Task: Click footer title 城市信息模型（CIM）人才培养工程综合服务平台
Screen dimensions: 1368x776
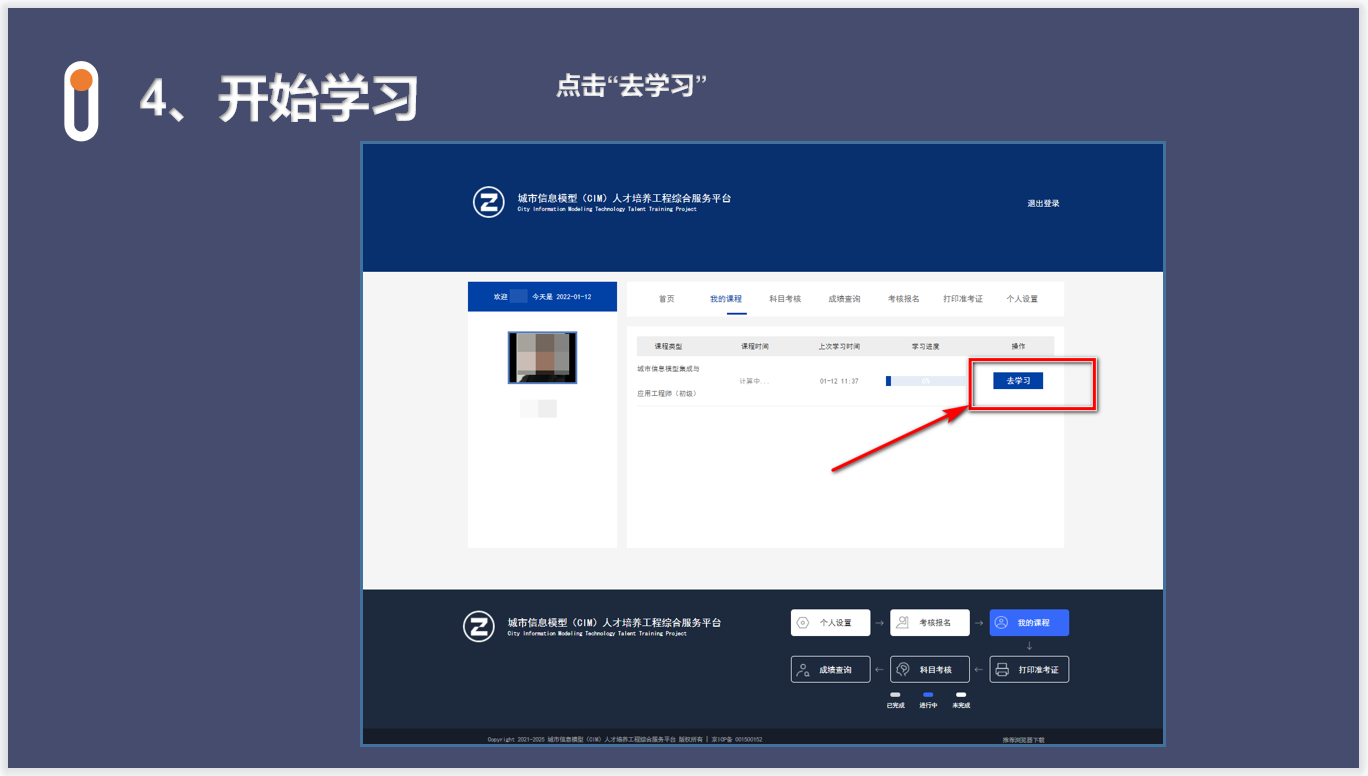Action: pyautogui.click(x=614, y=622)
